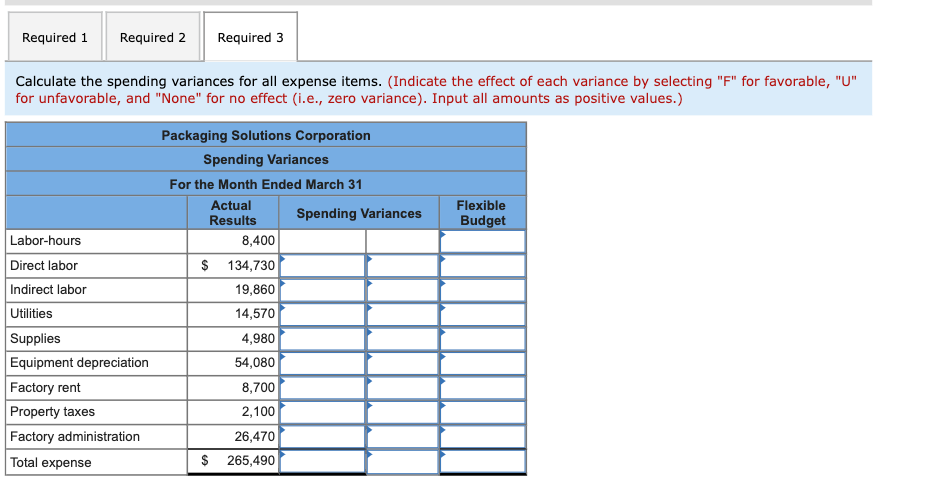Click the Flexible Budget column header
This screenshot has height=482, width=932.
click(482, 213)
